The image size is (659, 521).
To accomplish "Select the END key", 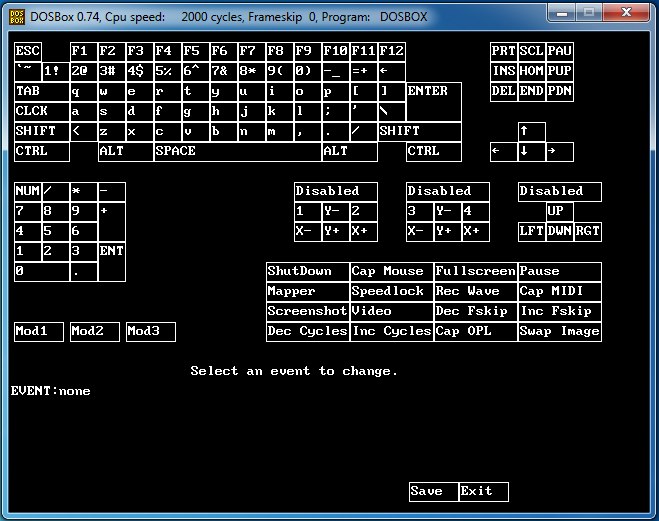I will click(x=532, y=92).
